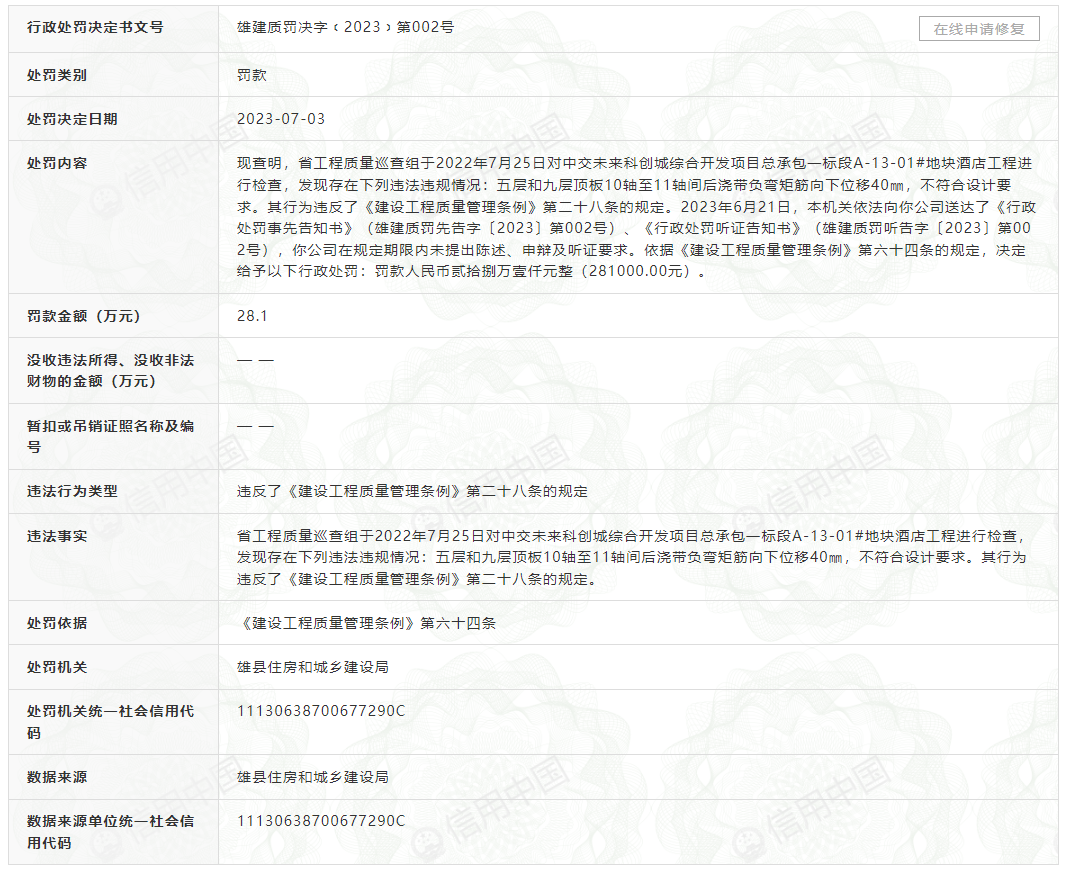
Task: Select the date 2023-07-03
Action: point(281,119)
